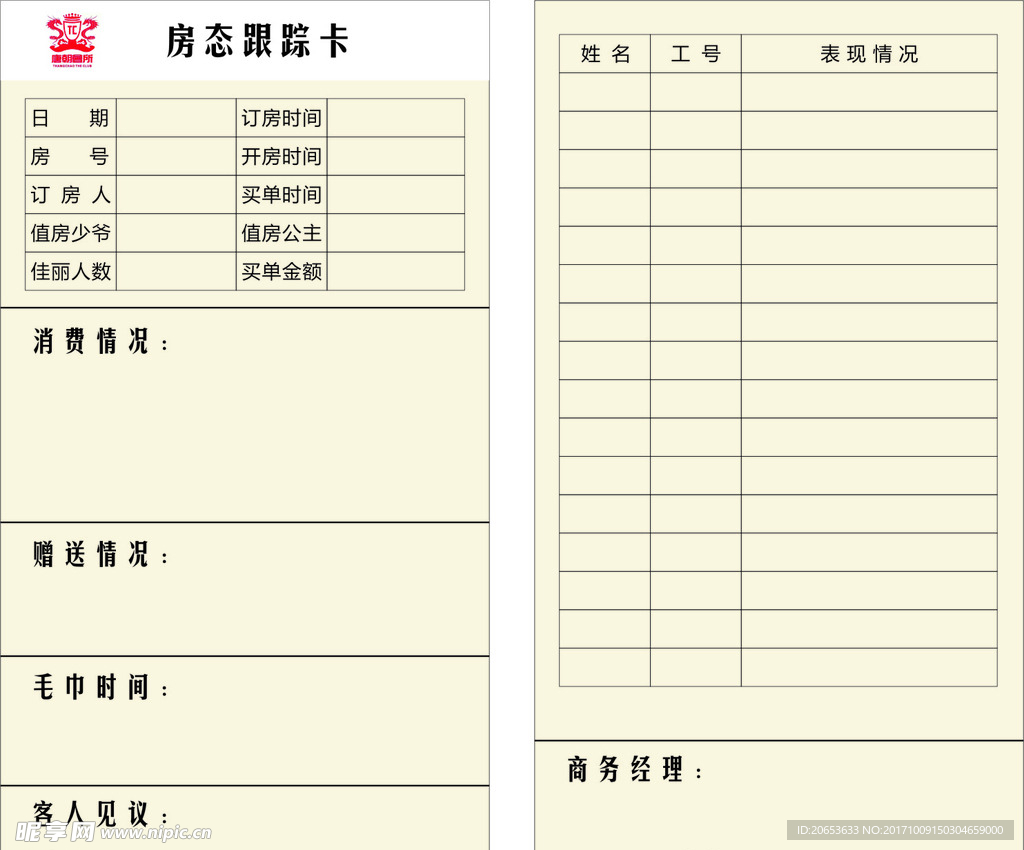The image size is (1024, 850).
Task: Click the 开房时间 field
Action: tap(281, 156)
